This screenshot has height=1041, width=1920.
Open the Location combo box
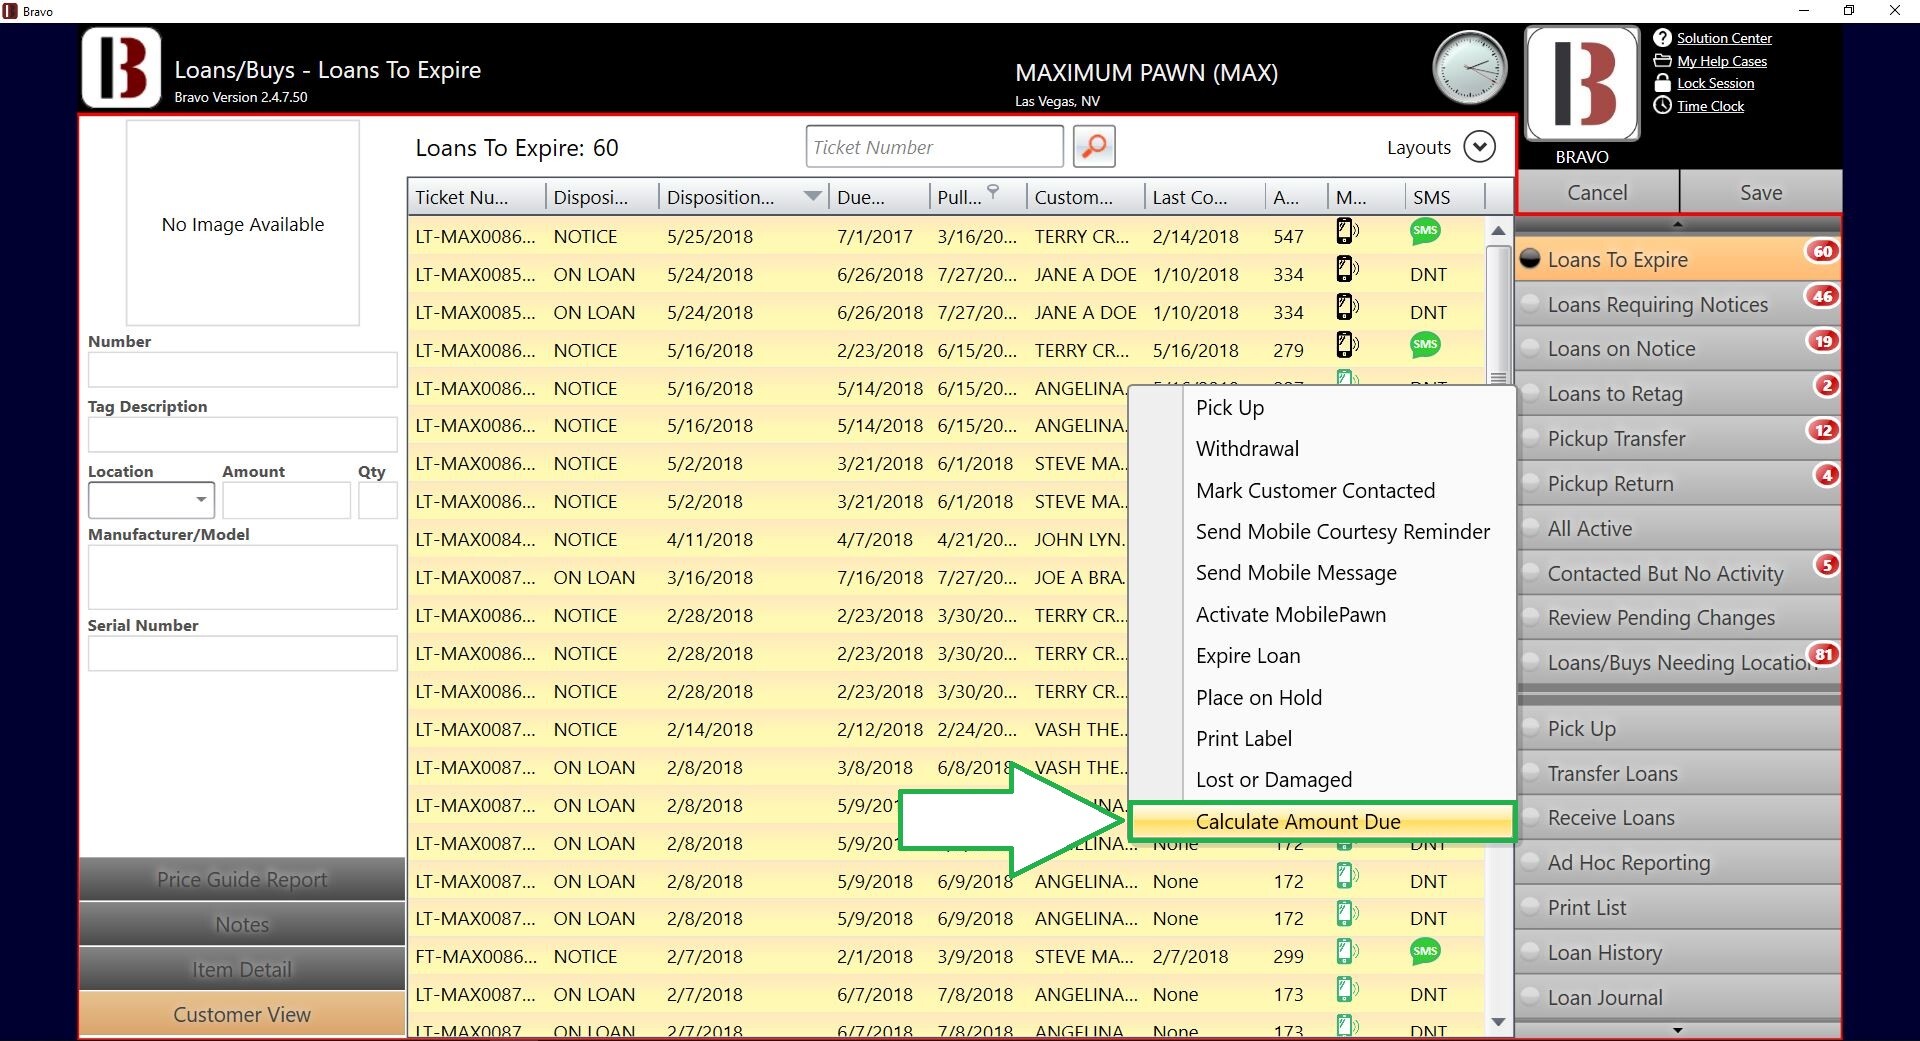(x=151, y=499)
